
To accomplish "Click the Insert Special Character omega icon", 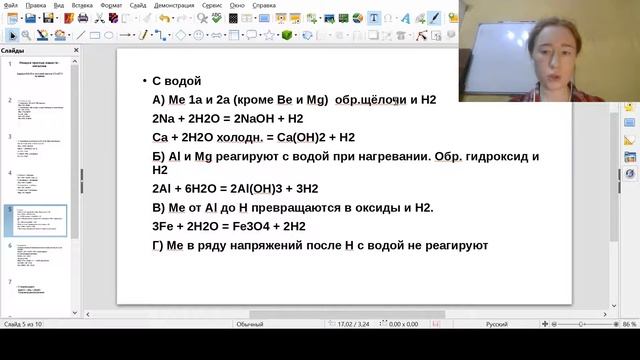I will coord(388,18).
